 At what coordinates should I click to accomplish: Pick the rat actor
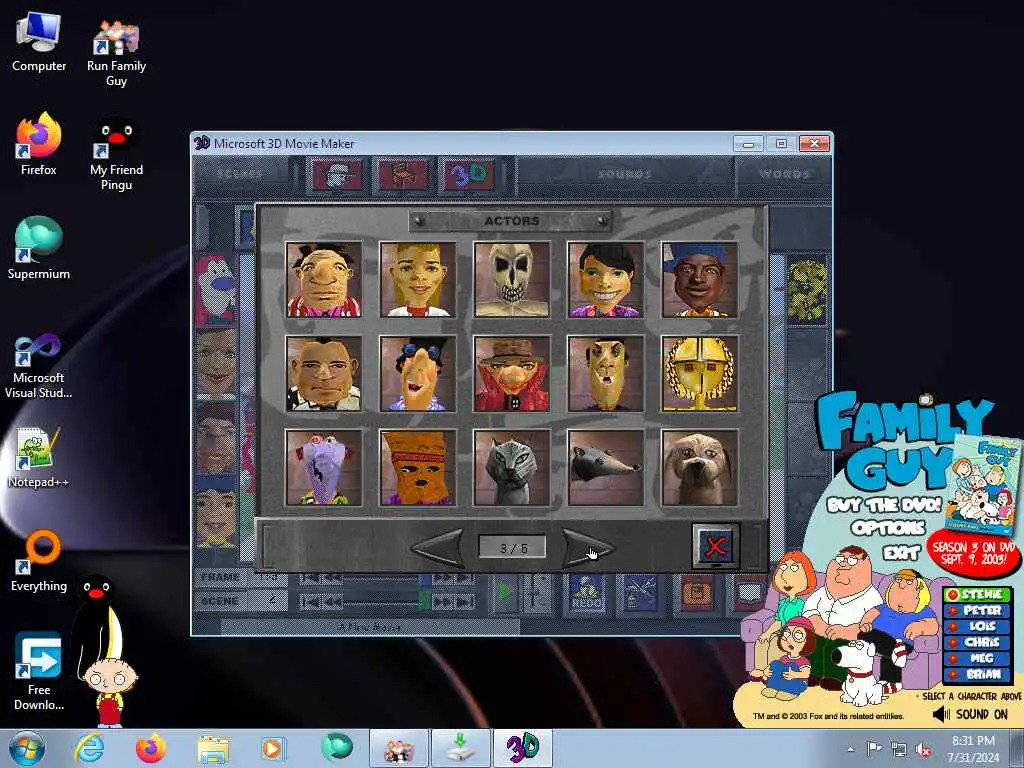[x=606, y=468]
